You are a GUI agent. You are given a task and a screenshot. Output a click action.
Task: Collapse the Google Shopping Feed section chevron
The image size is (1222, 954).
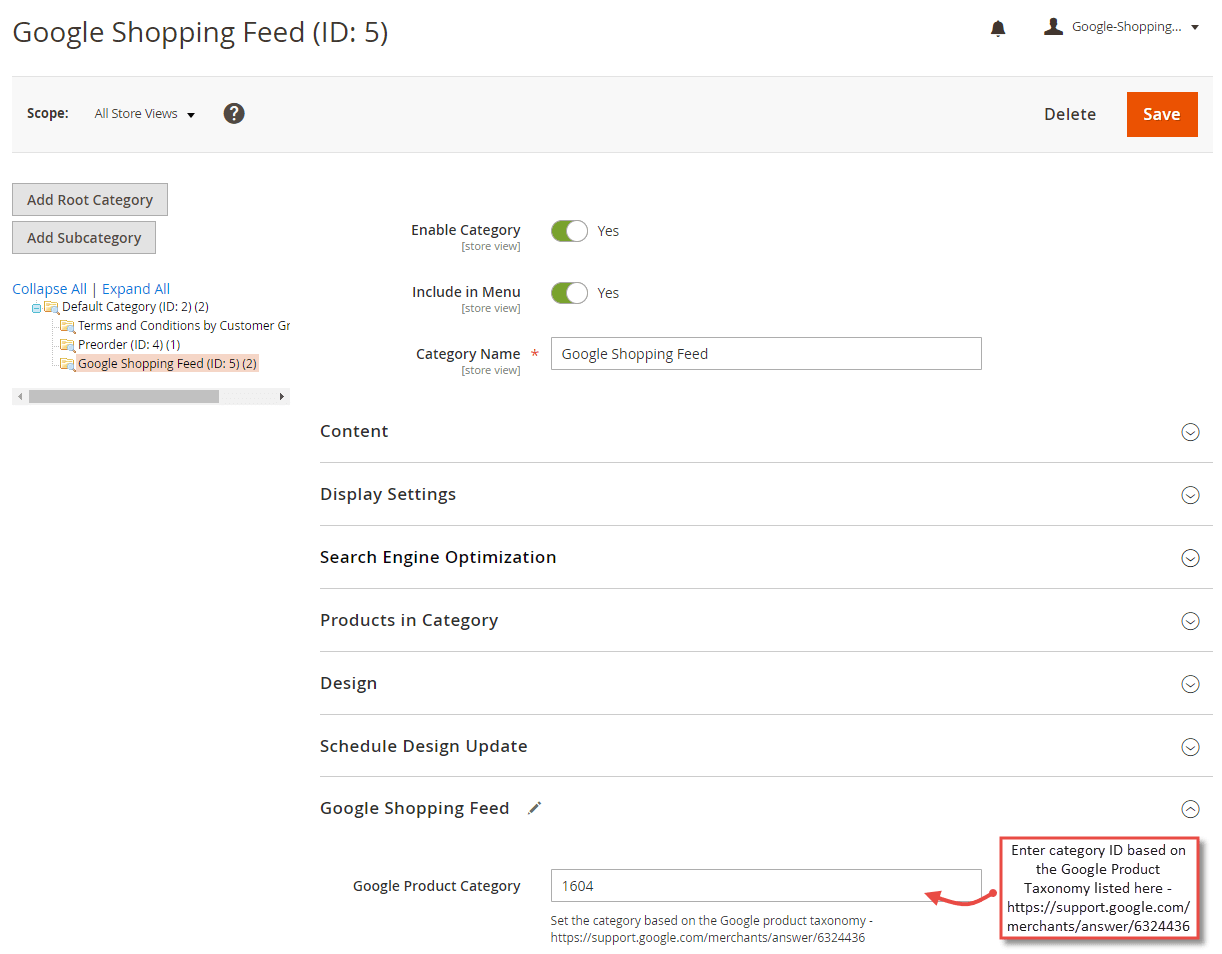[1190, 809]
